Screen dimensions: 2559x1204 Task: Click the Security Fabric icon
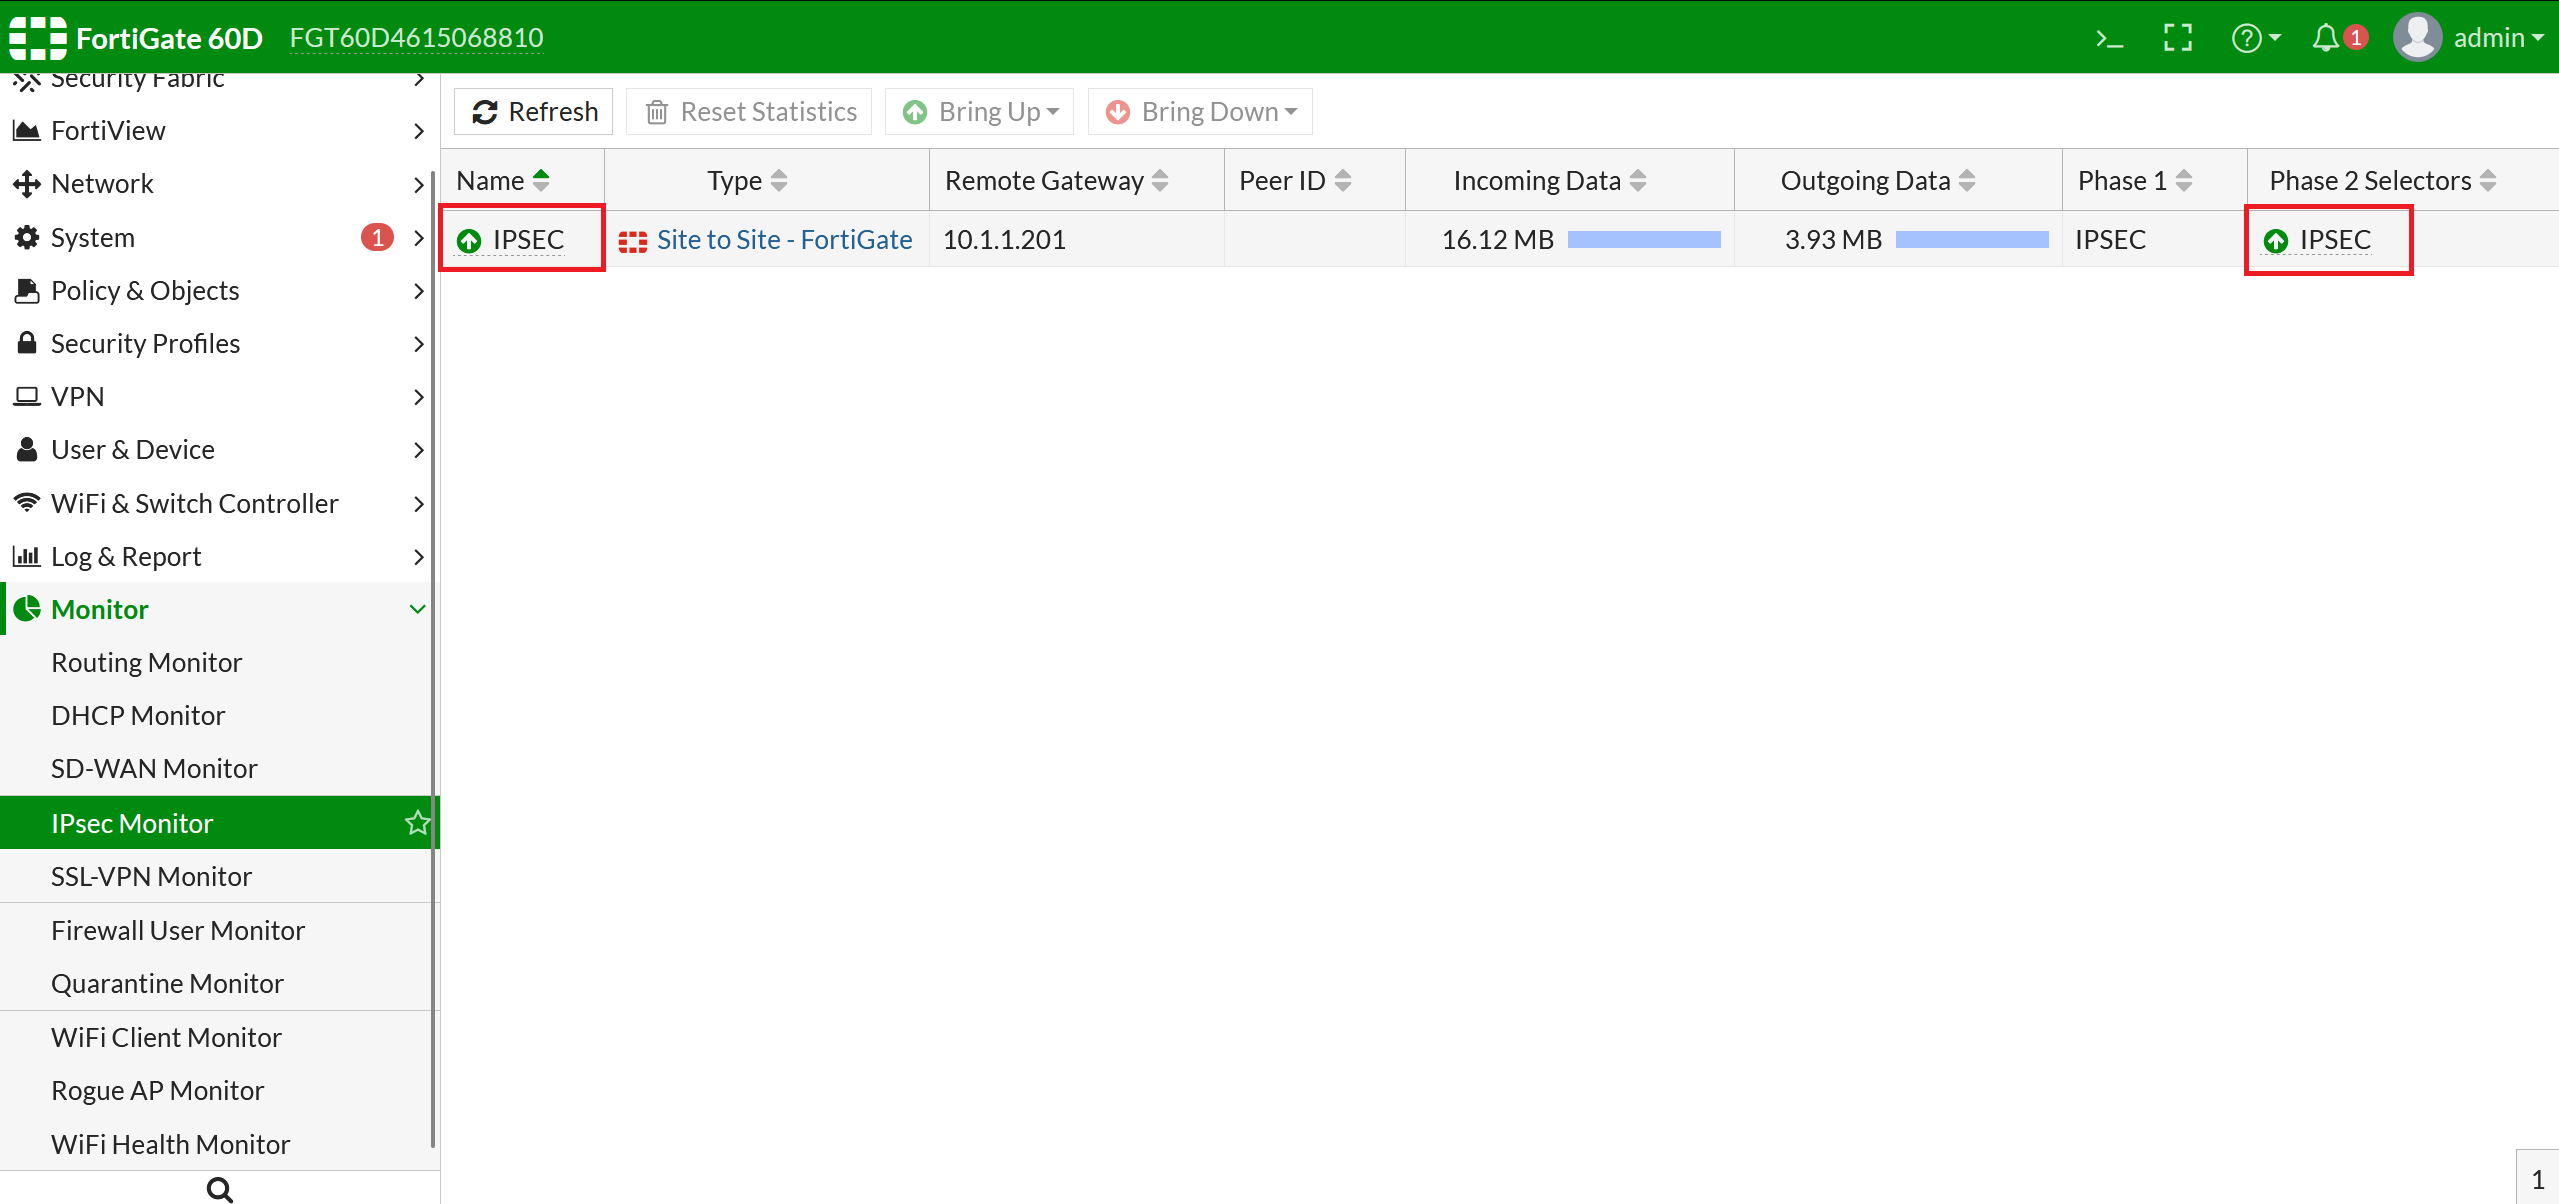point(26,80)
